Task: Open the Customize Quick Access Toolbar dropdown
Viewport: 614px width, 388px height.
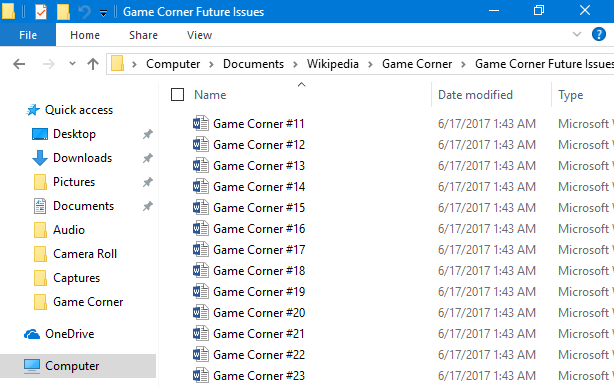Action: 103,13
